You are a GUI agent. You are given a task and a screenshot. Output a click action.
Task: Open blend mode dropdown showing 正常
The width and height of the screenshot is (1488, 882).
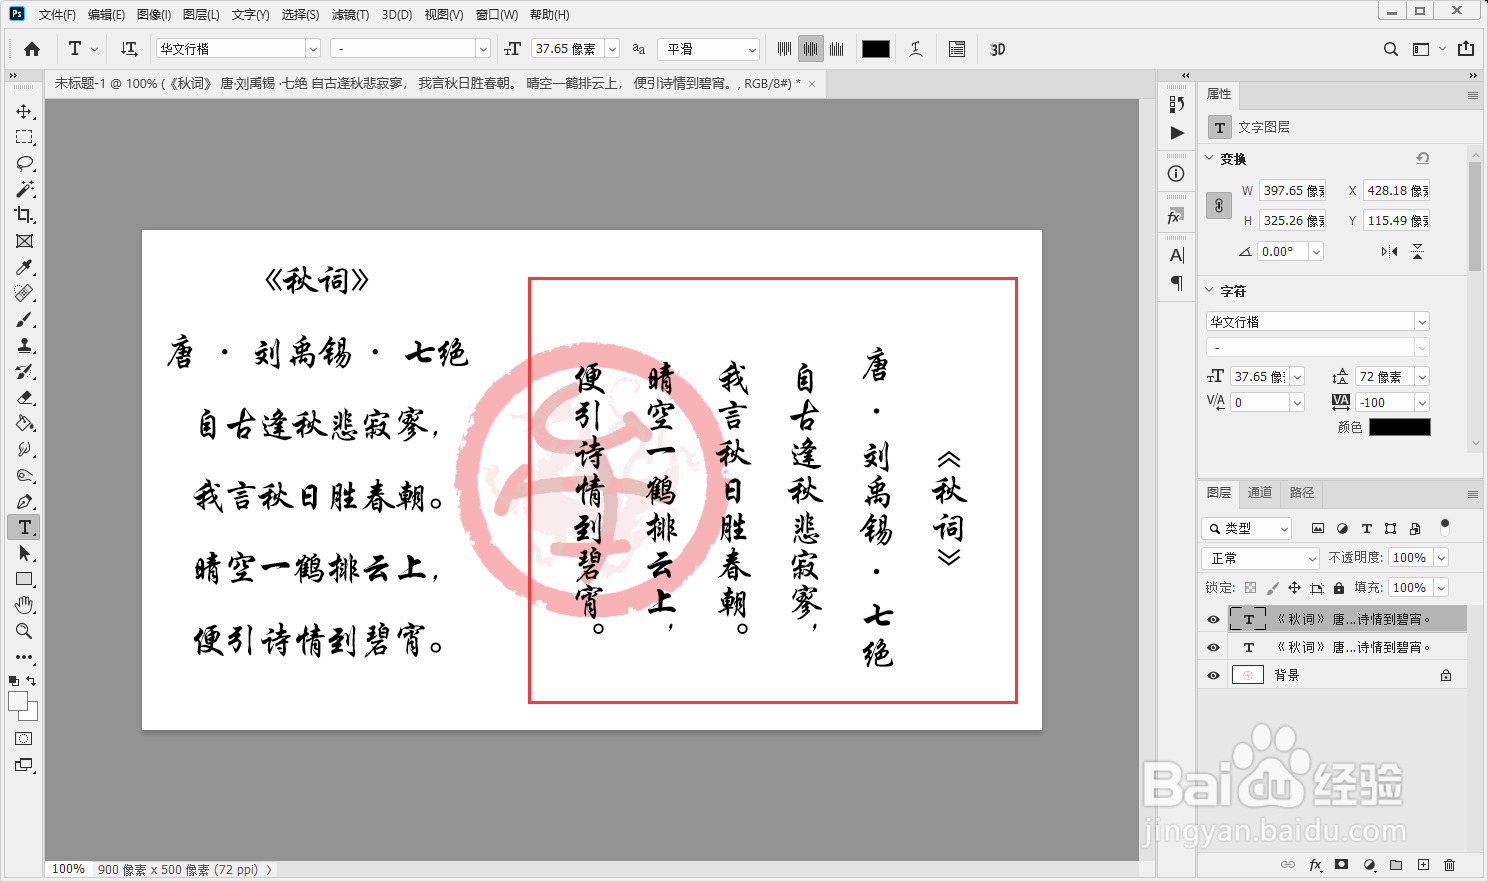point(1261,558)
